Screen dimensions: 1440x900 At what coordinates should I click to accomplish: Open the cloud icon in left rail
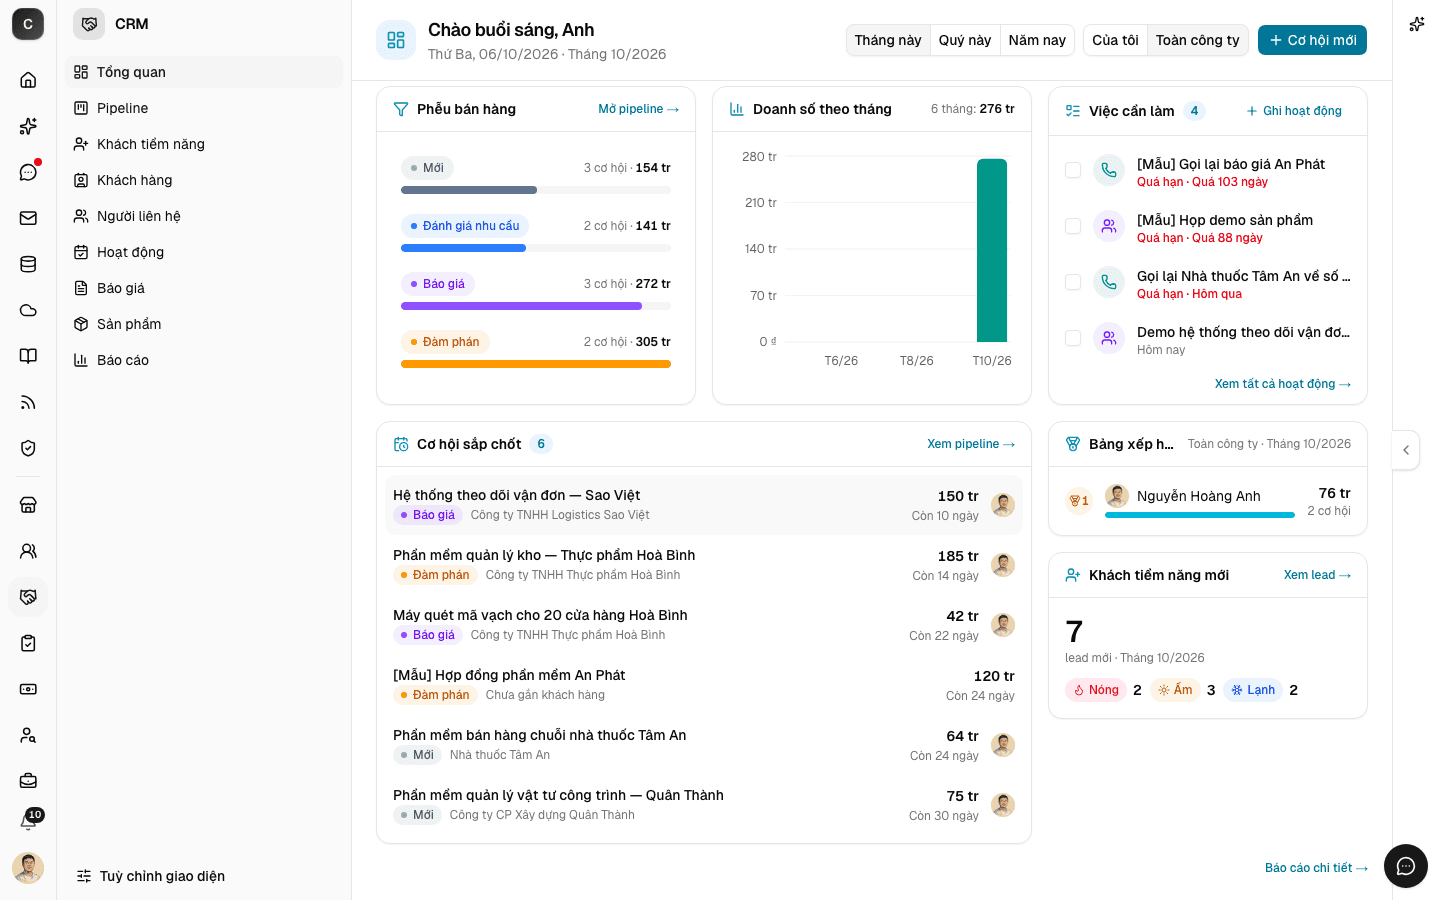pyautogui.click(x=28, y=310)
